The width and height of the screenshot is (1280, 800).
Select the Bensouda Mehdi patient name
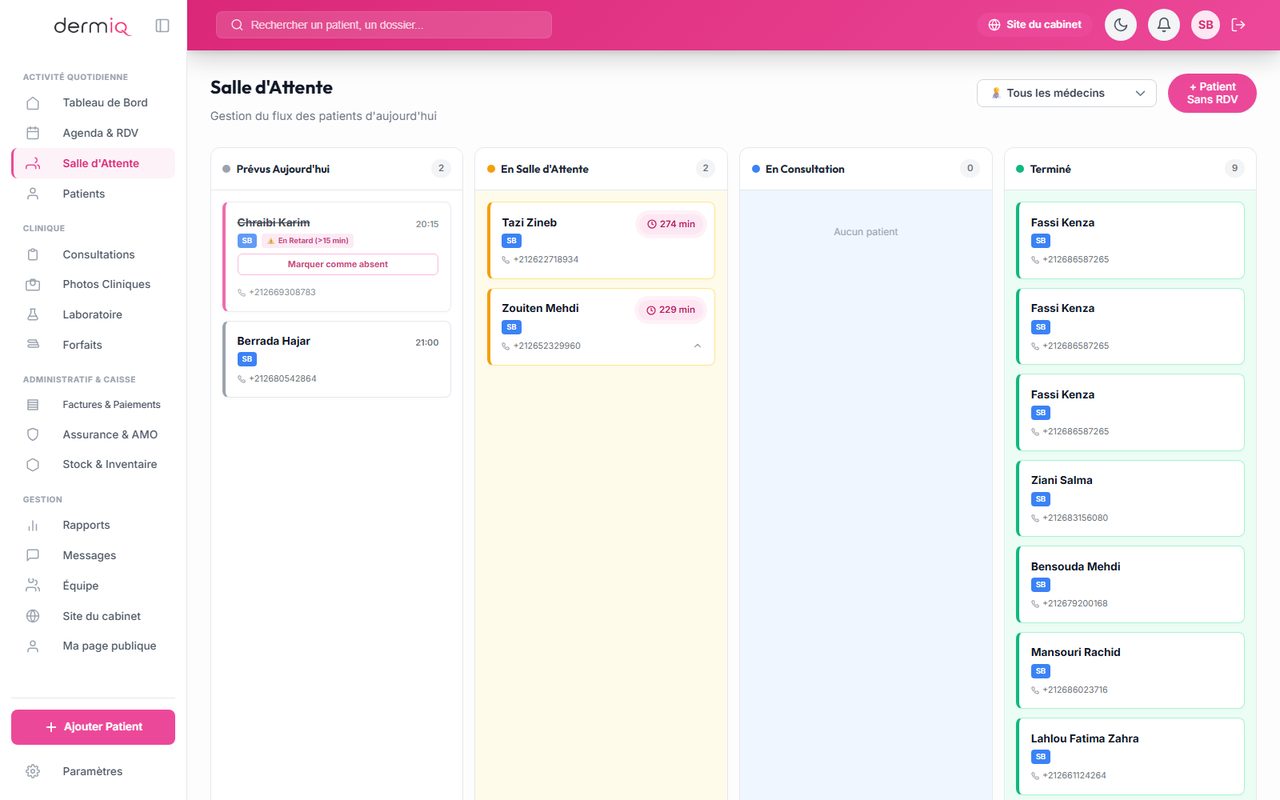click(1075, 567)
